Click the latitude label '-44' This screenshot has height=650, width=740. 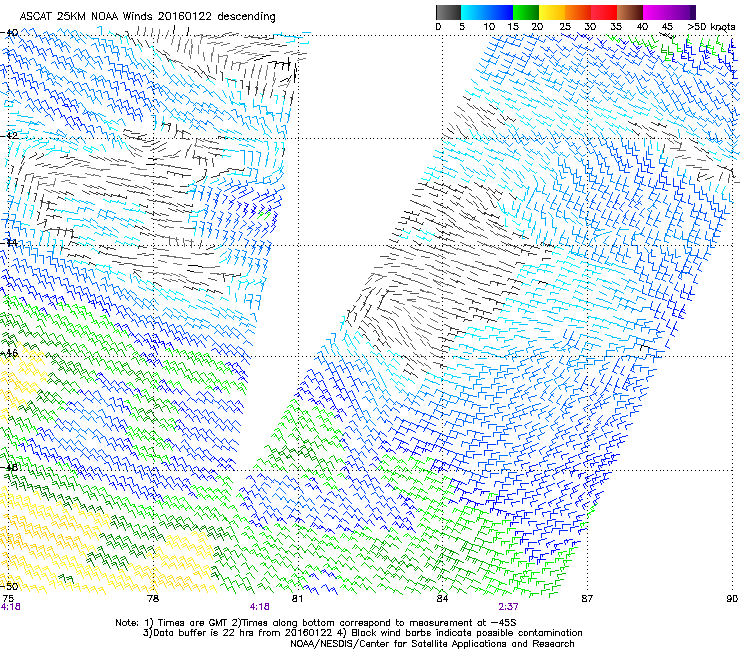[9, 243]
